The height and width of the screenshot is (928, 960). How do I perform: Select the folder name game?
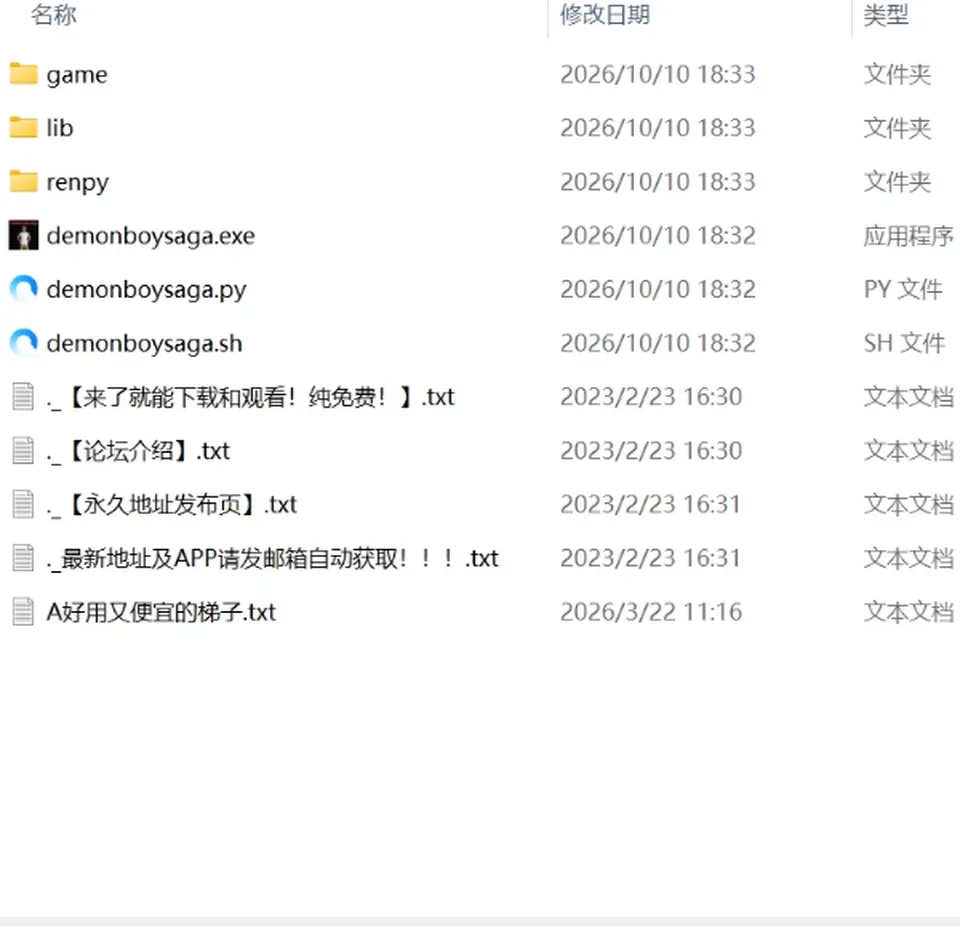click(x=77, y=75)
